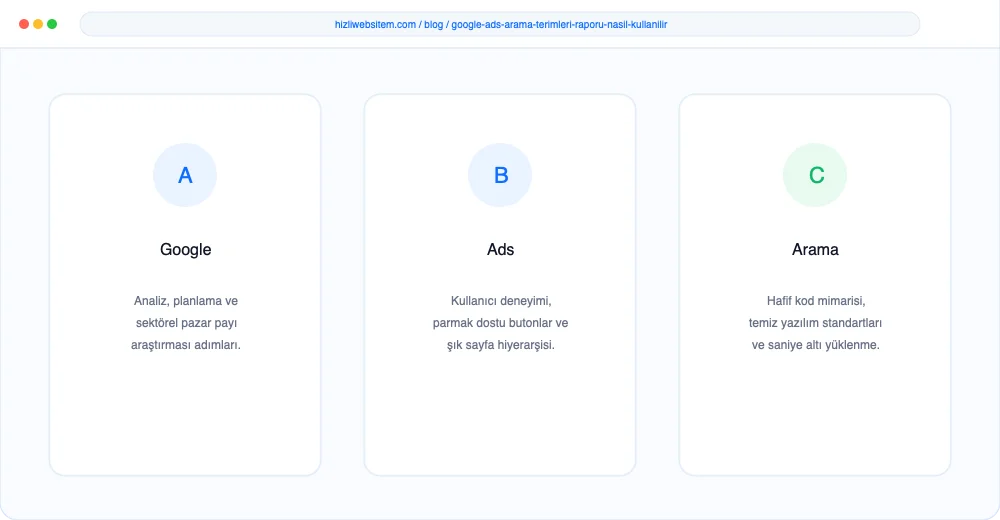1000x520 pixels.
Task: Click text 'sektörel pazar payı'
Action: [186, 323]
